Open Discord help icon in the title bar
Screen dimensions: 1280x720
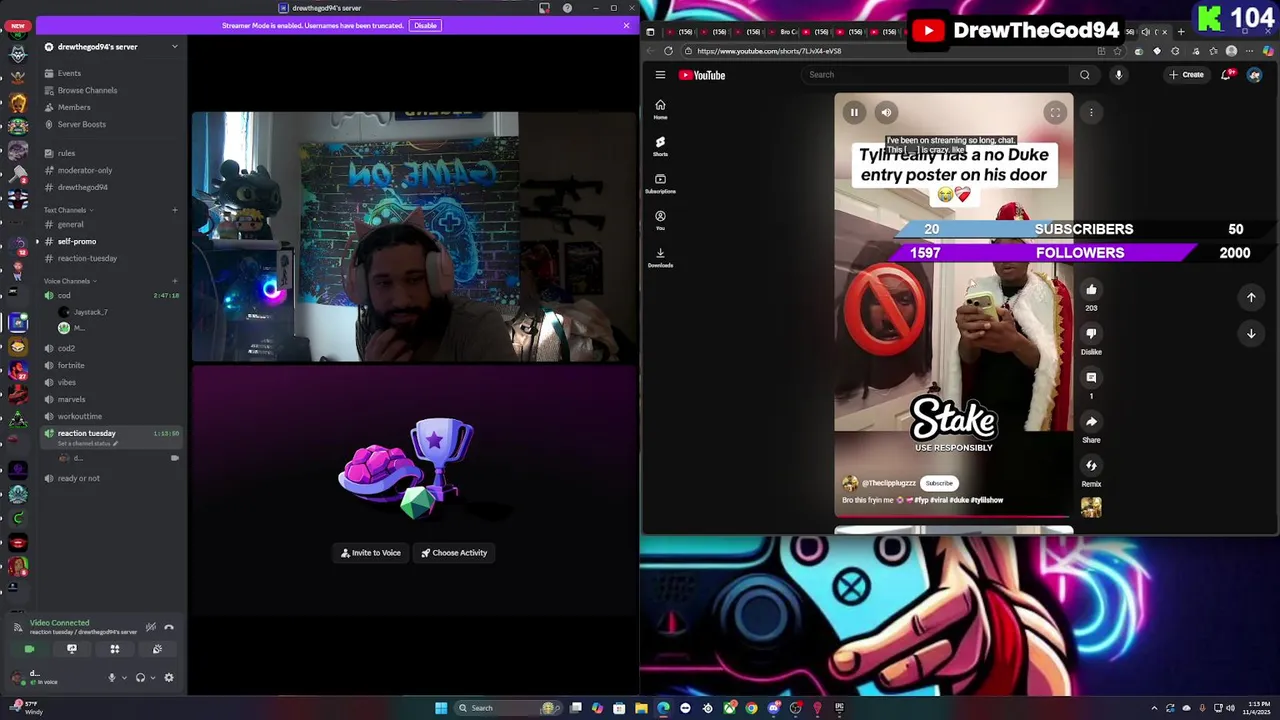point(567,8)
